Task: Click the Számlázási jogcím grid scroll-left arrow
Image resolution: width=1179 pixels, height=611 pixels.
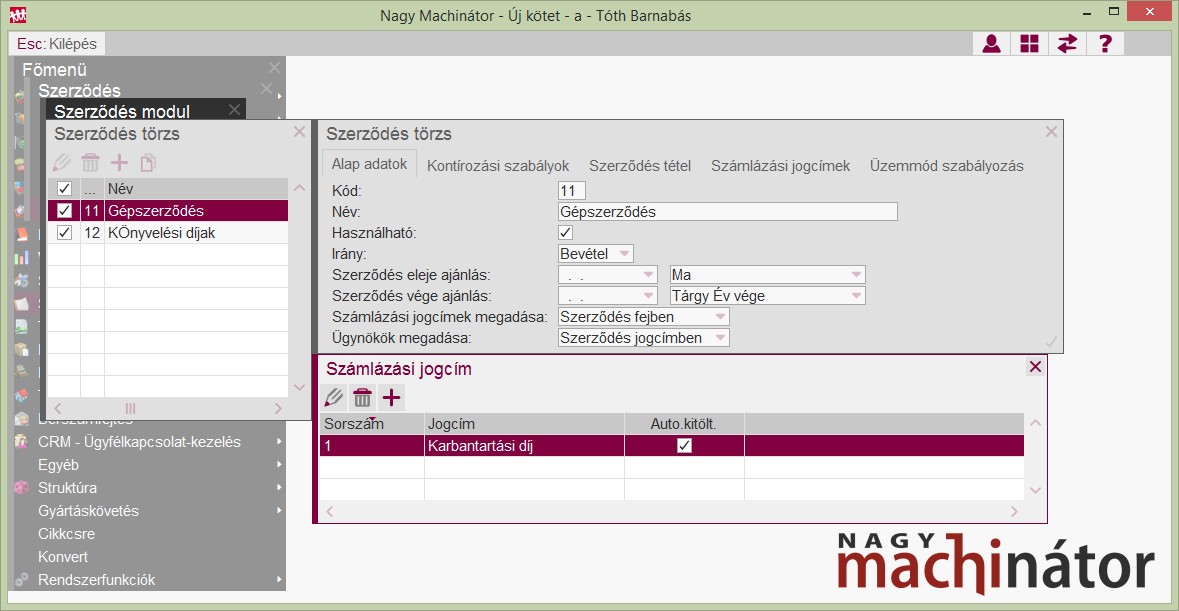Action: point(329,512)
